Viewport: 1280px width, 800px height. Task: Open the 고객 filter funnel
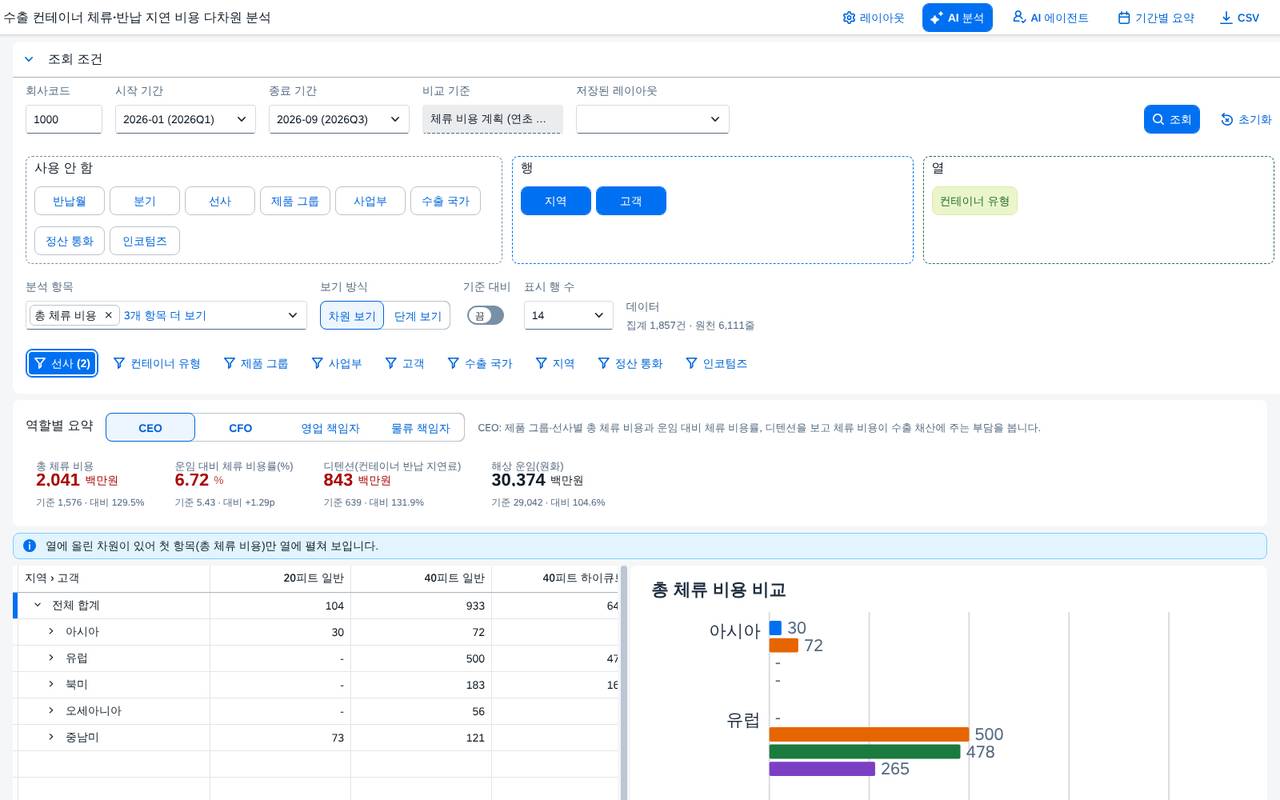click(391, 363)
